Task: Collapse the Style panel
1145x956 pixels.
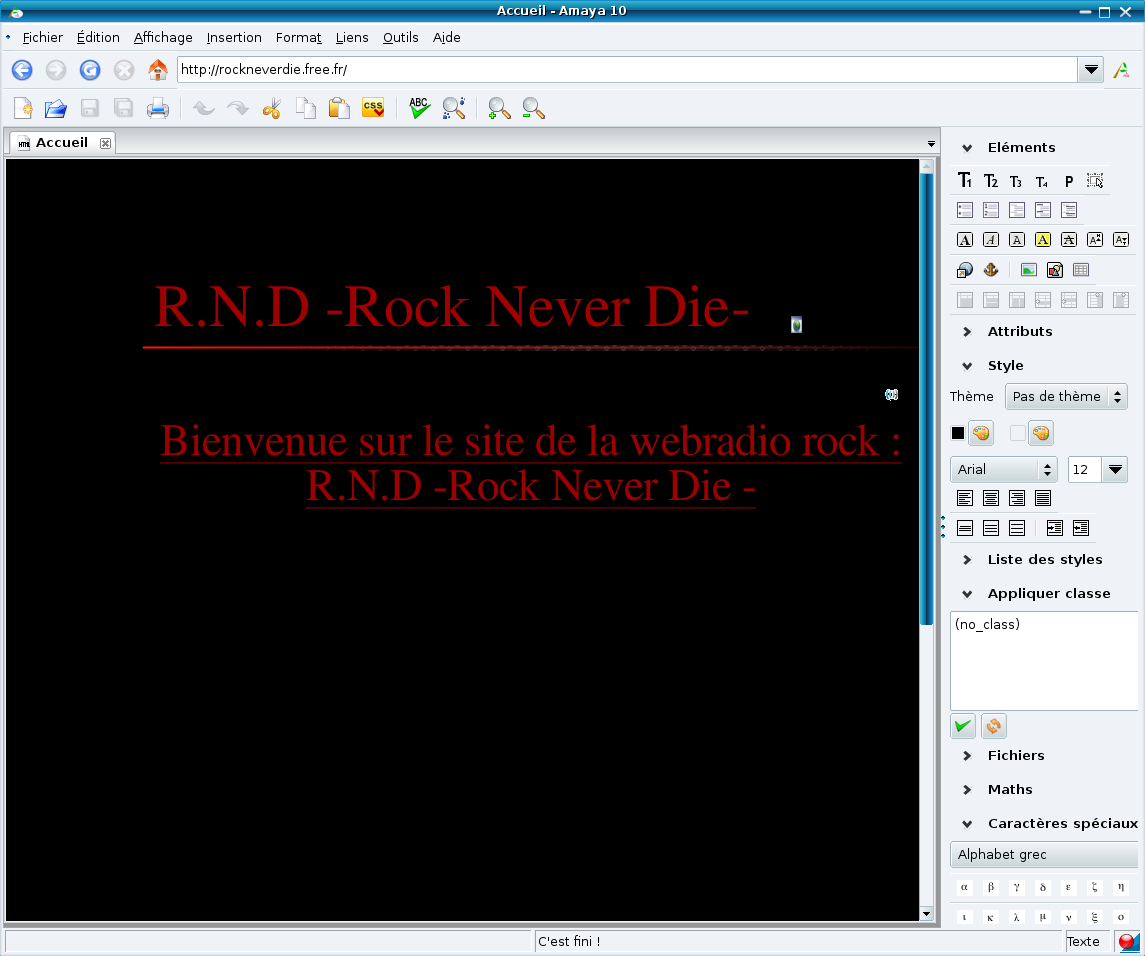Action: [967, 366]
